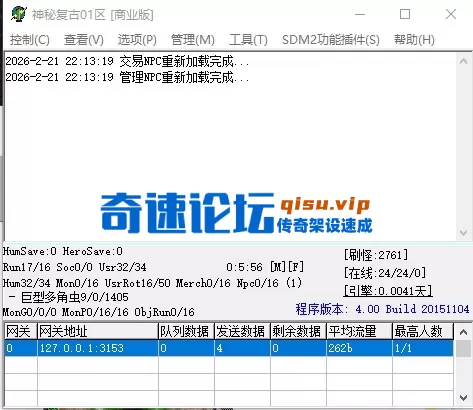Image resolution: width=473 pixels, height=410 pixels.
Task: Click the [引擎:0.0041天] engine label
Action: (388, 291)
